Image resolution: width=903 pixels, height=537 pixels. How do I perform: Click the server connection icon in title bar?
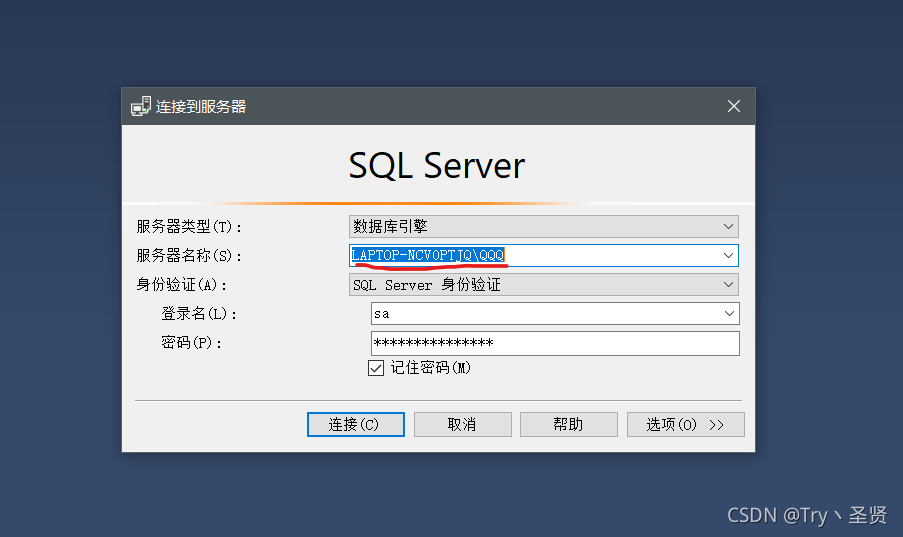tap(141, 106)
